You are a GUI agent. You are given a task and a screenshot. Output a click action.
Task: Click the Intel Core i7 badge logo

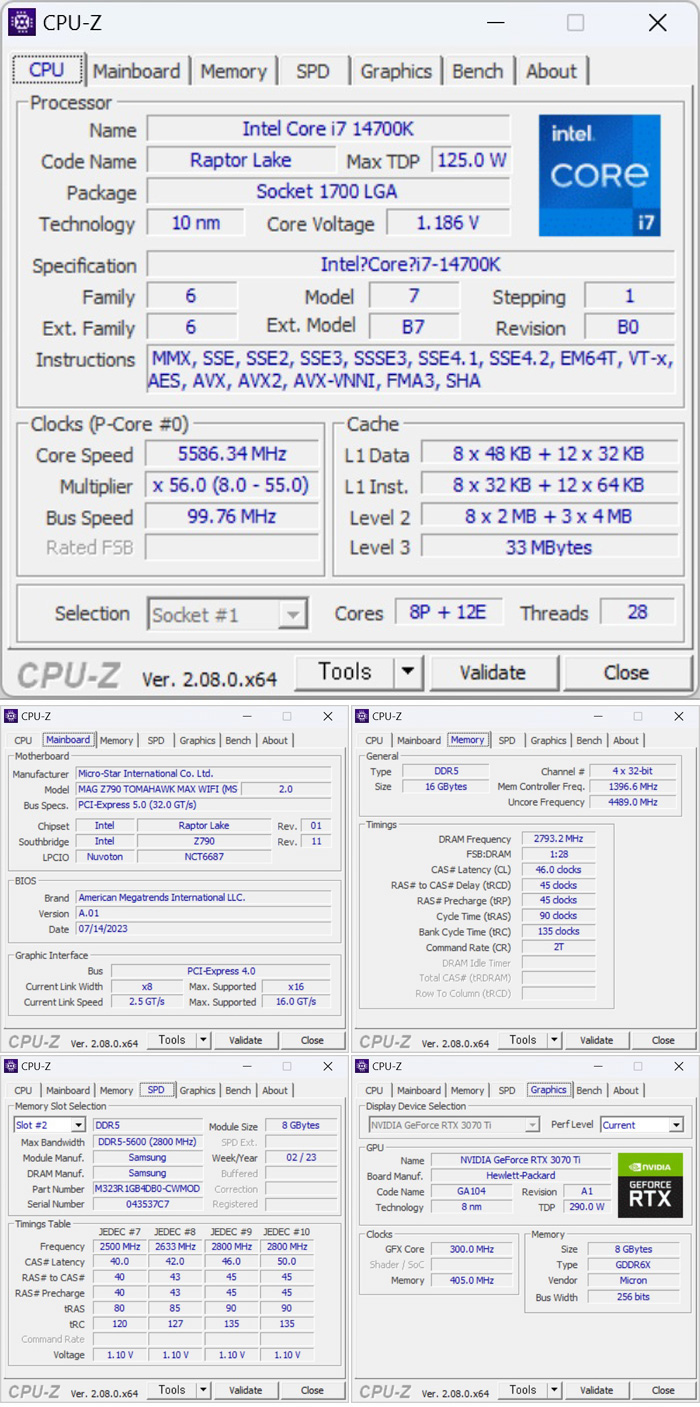click(x=600, y=175)
